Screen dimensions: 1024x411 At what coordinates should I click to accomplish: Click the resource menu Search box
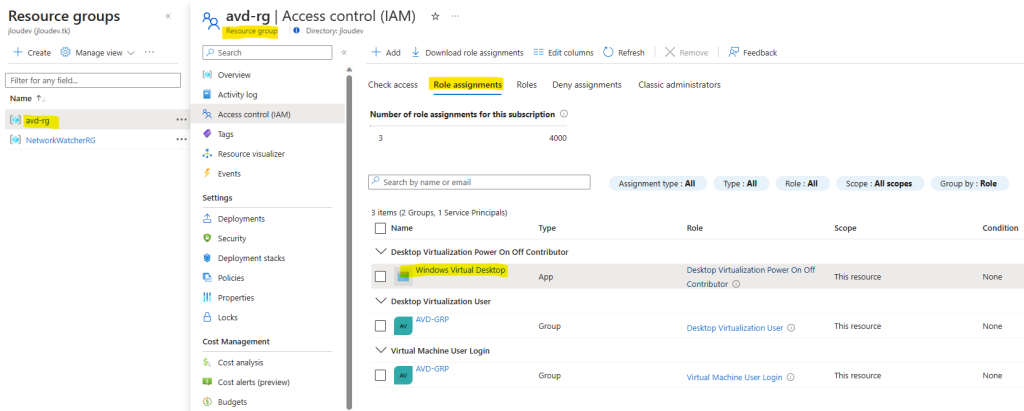pyautogui.click(x=266, y=53)
